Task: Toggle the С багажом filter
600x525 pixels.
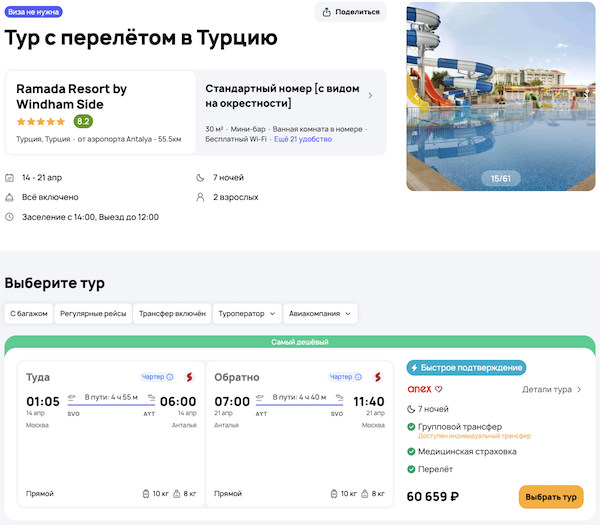Action: point(29,313)
